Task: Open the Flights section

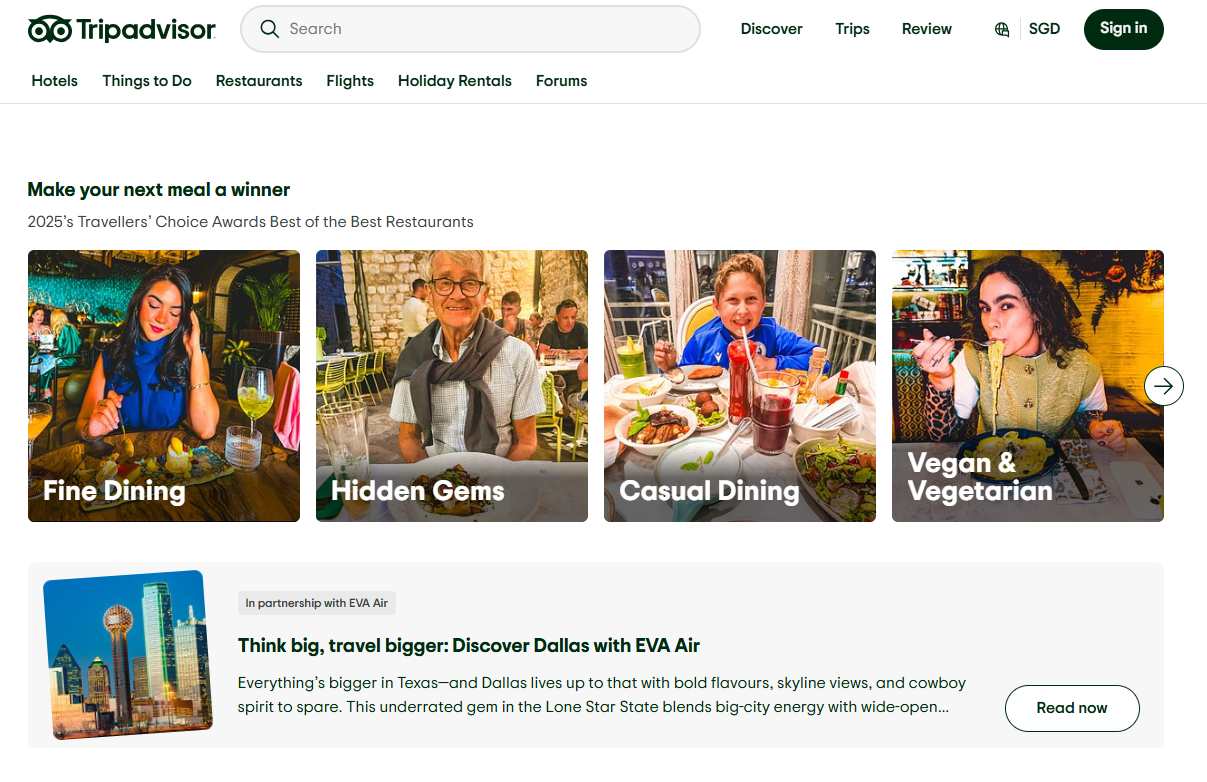Action: click(350, 81)
